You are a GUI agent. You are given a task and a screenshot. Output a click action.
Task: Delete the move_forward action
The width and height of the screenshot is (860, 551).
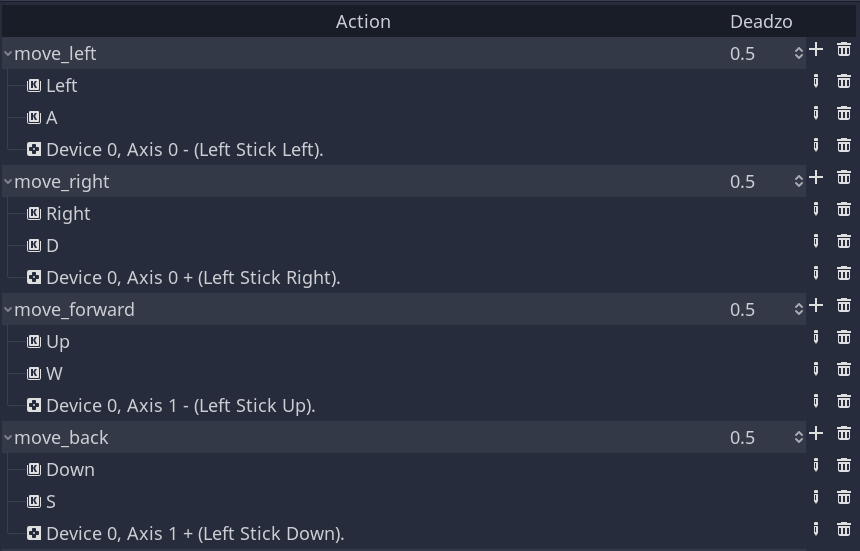coord(843,306)
